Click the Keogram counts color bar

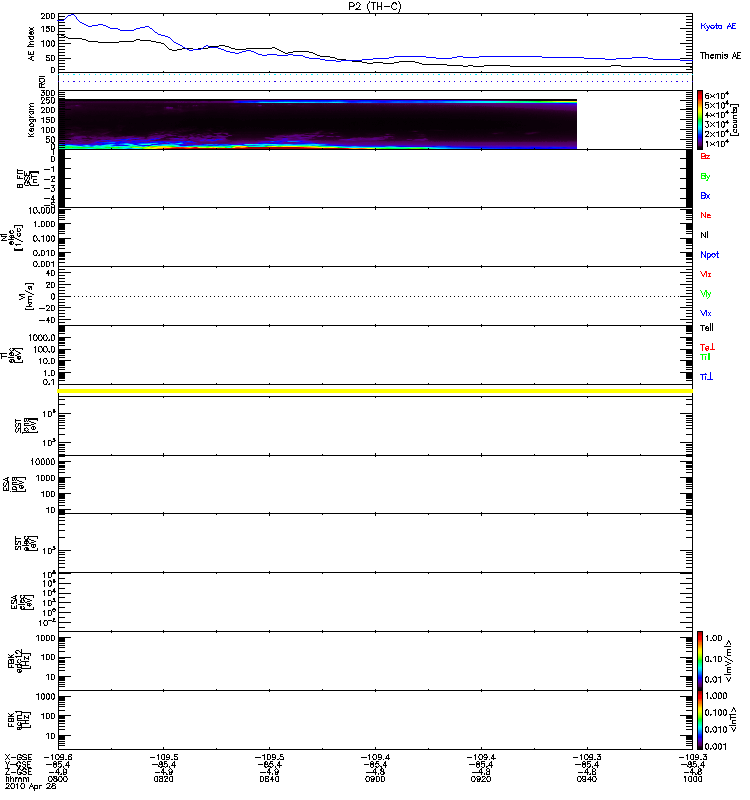click(x=700, y=120)
